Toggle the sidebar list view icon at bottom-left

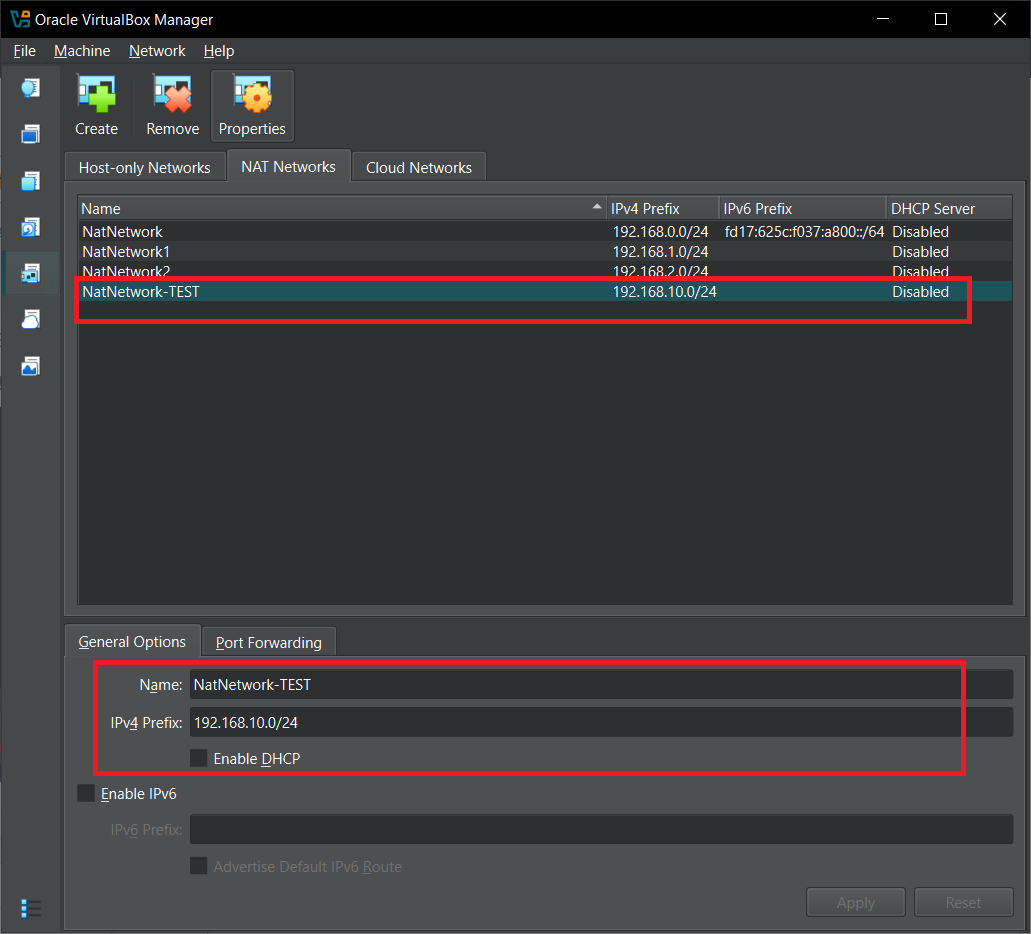coord(31,908)
